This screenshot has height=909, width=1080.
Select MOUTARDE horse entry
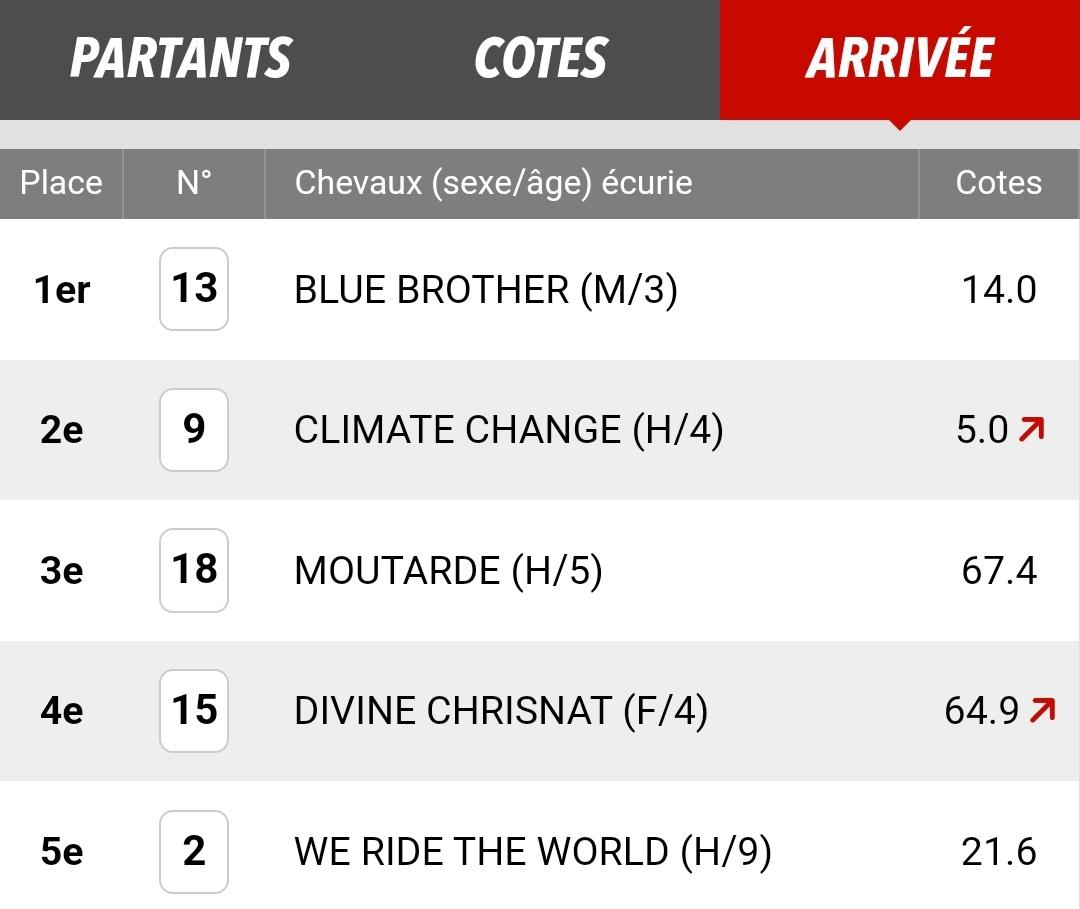[x=448, y=571]
